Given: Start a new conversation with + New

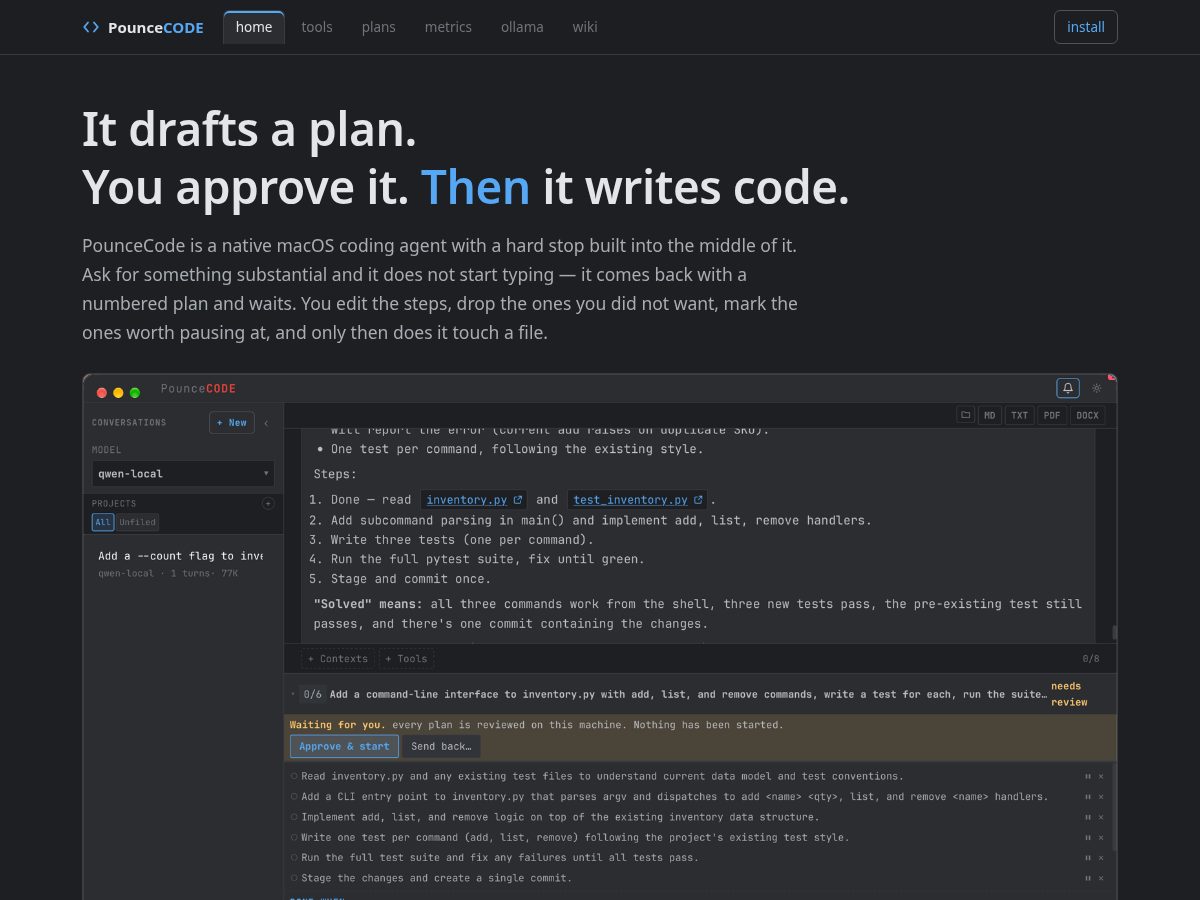Looking at the screenshot, I should click(x=232, y=423).
